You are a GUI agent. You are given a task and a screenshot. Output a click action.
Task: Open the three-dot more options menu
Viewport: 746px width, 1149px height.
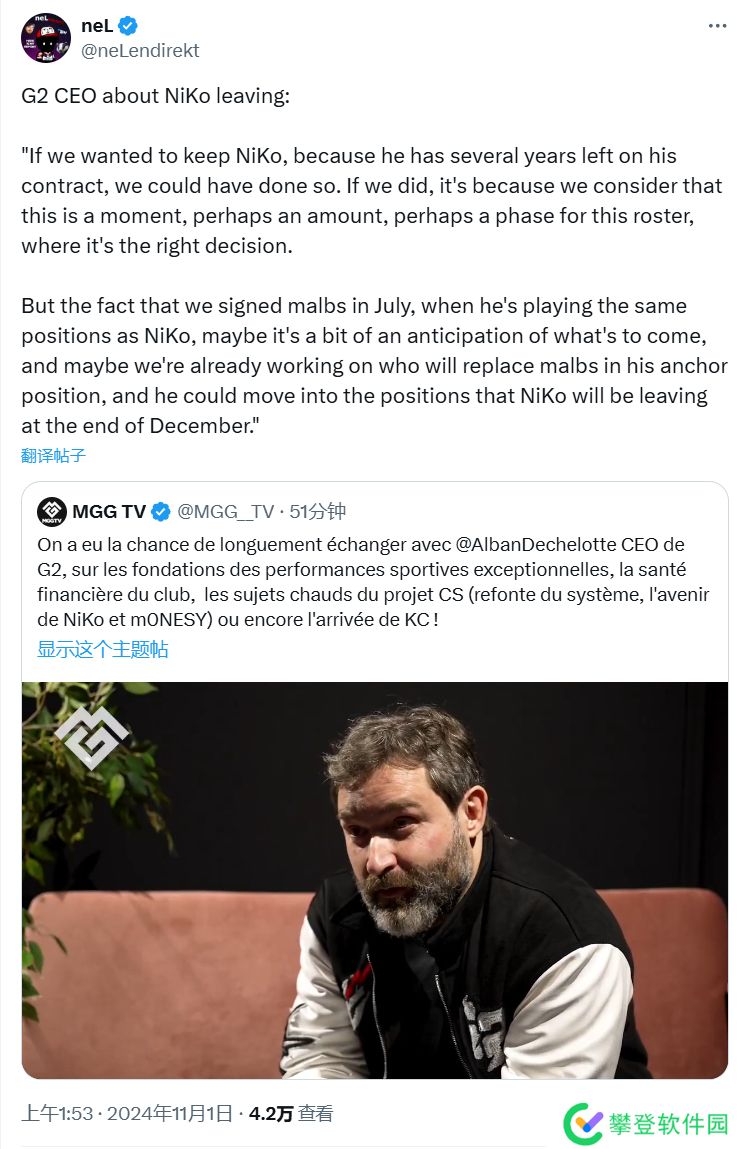[717, 27]
